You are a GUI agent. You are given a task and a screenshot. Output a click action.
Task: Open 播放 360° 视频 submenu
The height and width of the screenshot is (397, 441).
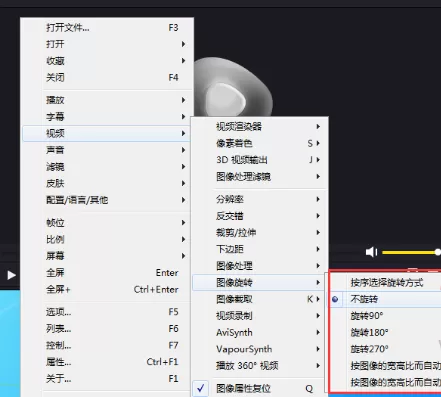(x=259, y=366)
